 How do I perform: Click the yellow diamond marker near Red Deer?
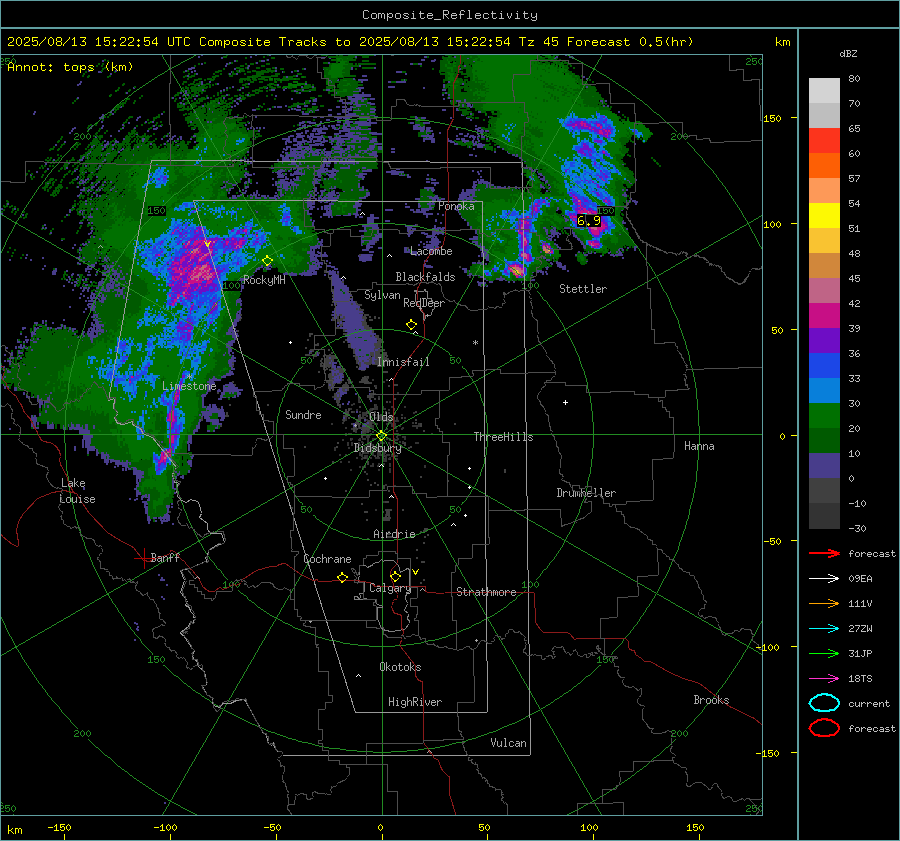click(412, 325)
